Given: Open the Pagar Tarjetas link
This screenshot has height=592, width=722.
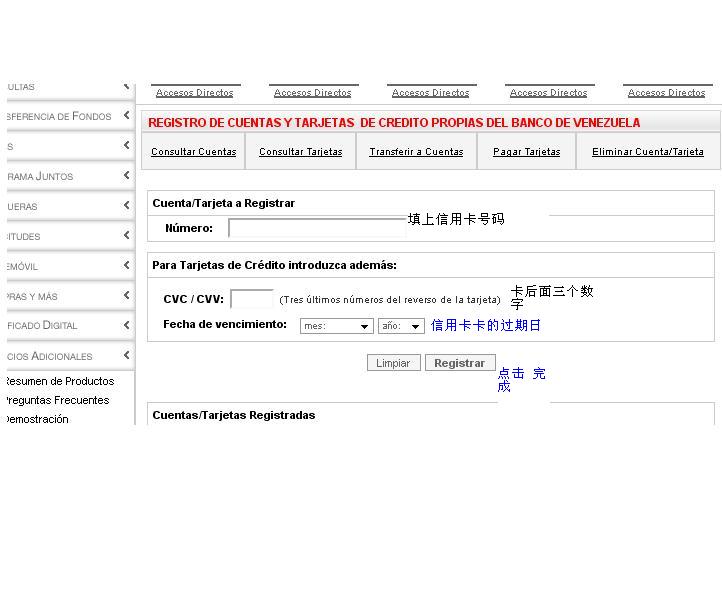Looking at the screenshot, I should click(x=526, y=151).
